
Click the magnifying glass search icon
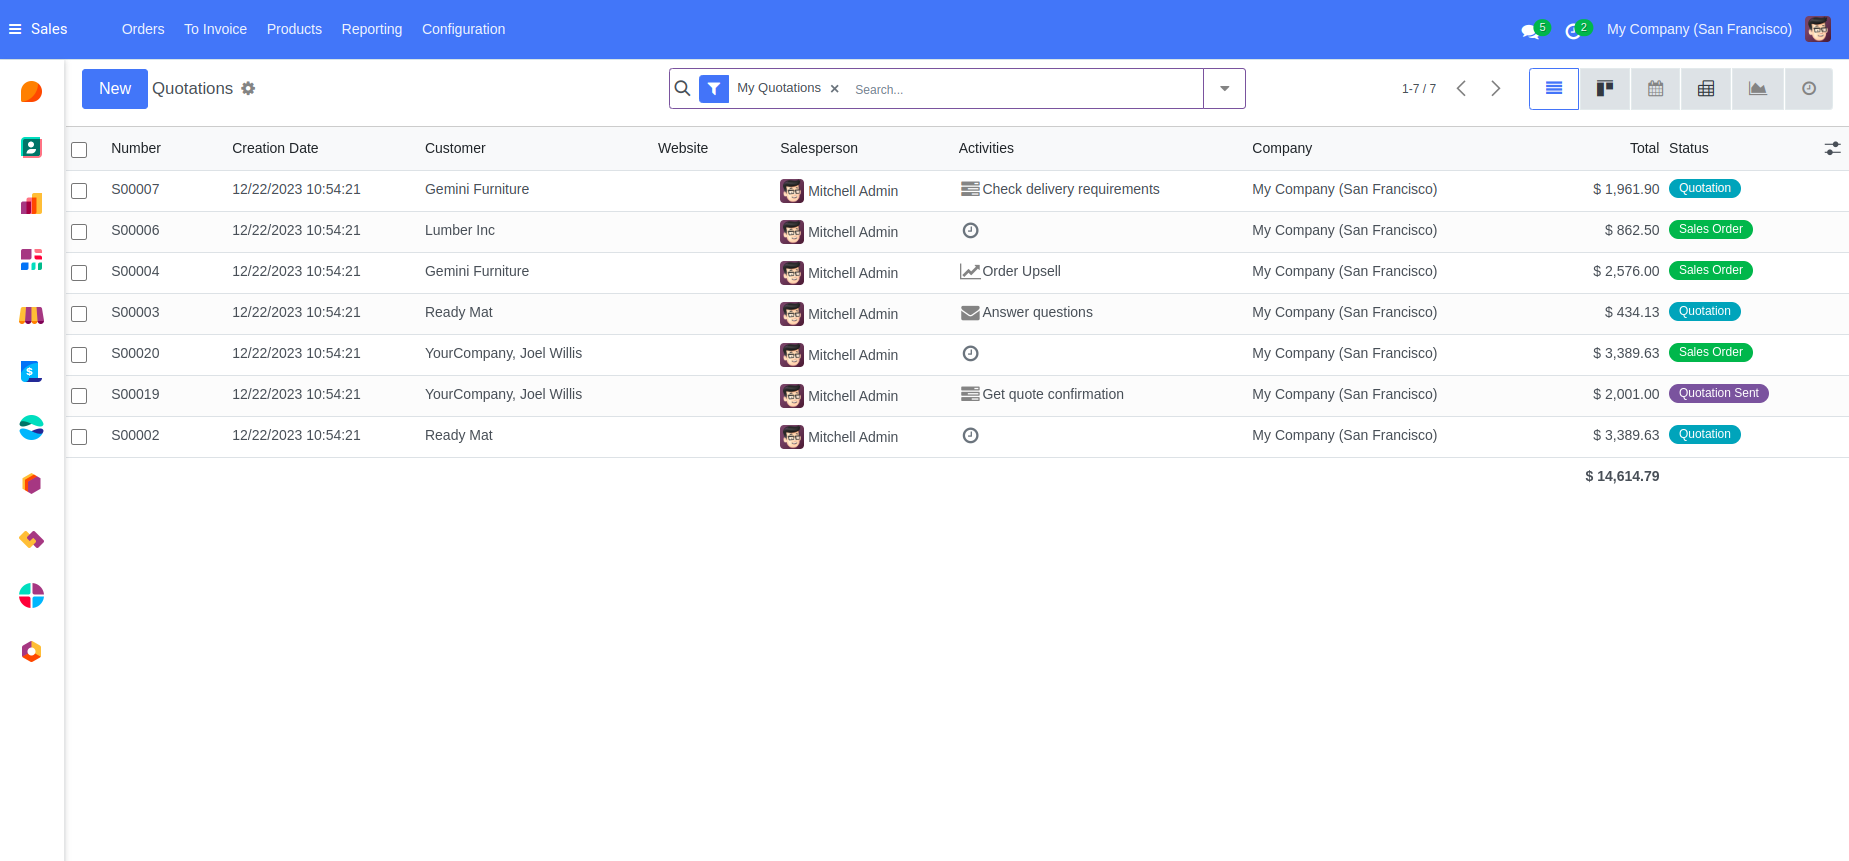[683, 88]
